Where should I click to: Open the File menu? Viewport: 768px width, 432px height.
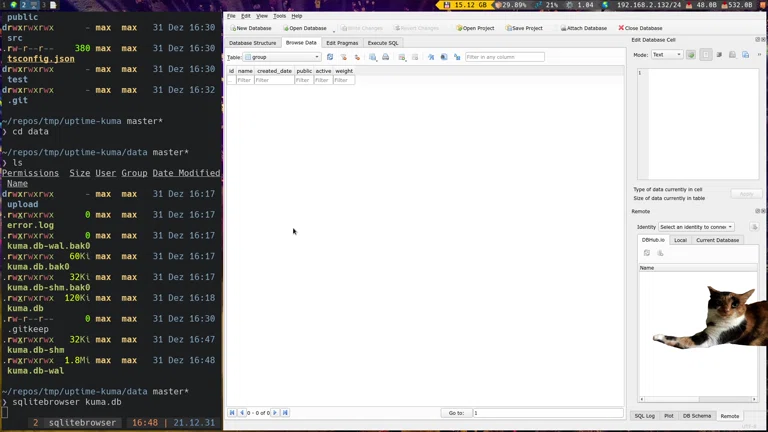[231, 16]
